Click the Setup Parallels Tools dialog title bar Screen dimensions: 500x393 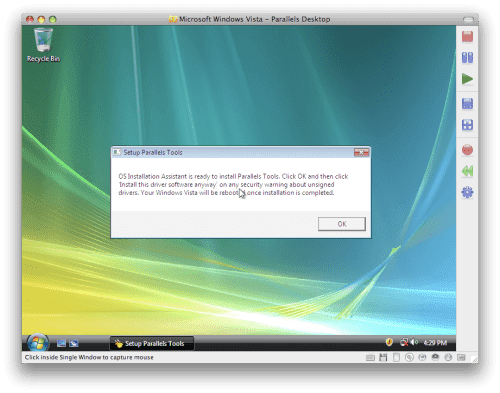(233, 152)
